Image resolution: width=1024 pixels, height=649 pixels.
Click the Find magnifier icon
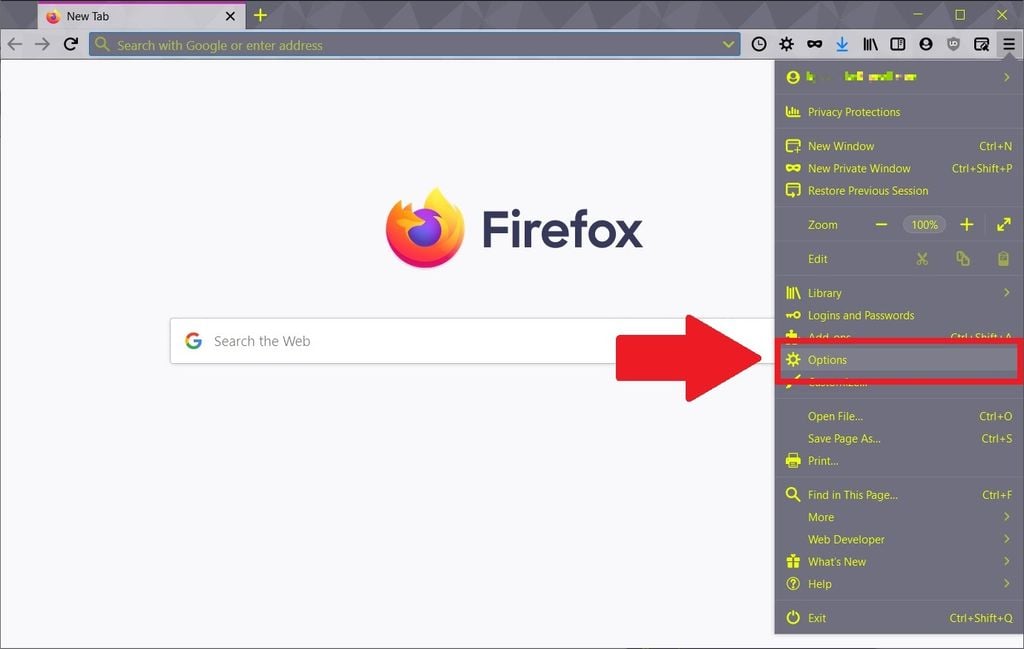pos(793,494)
